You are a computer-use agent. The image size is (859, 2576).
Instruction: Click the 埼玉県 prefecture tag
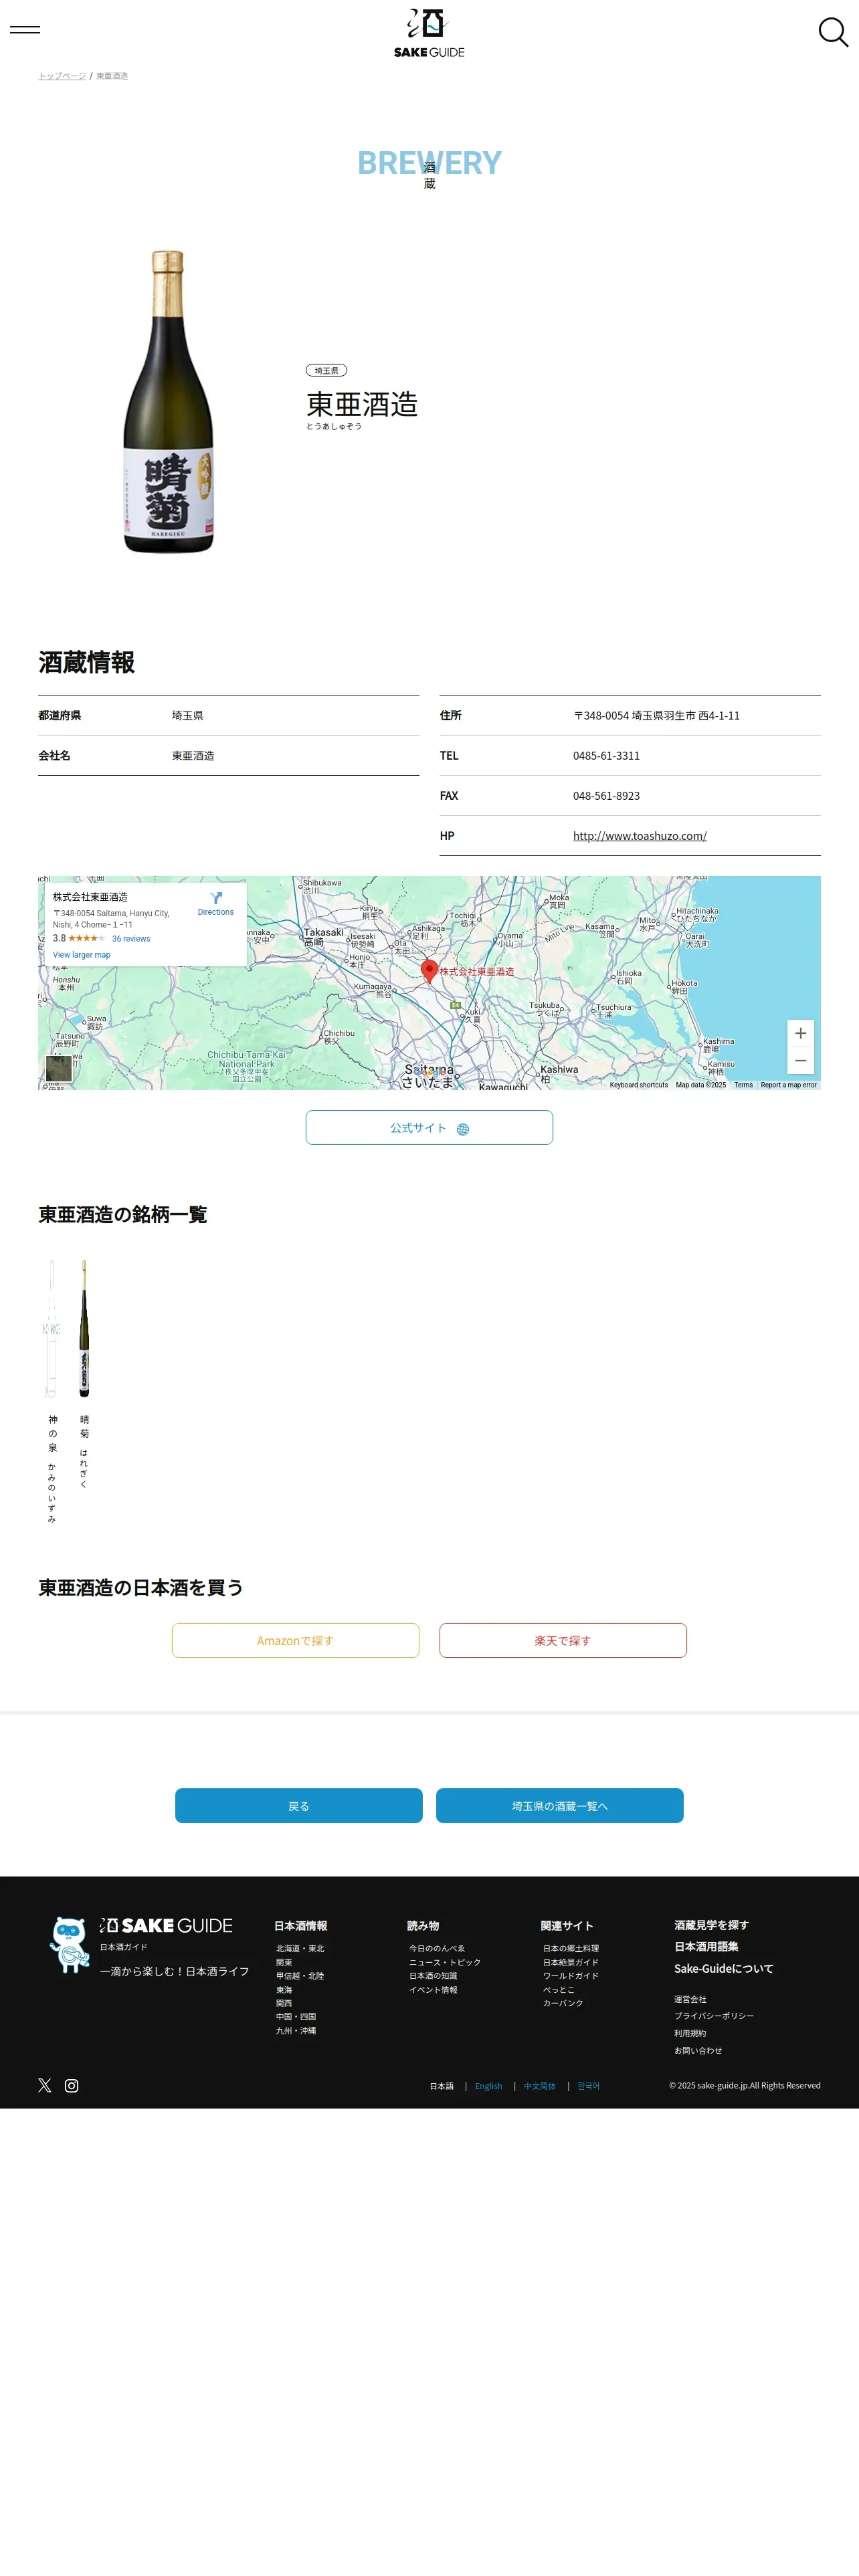click(326, 370)
